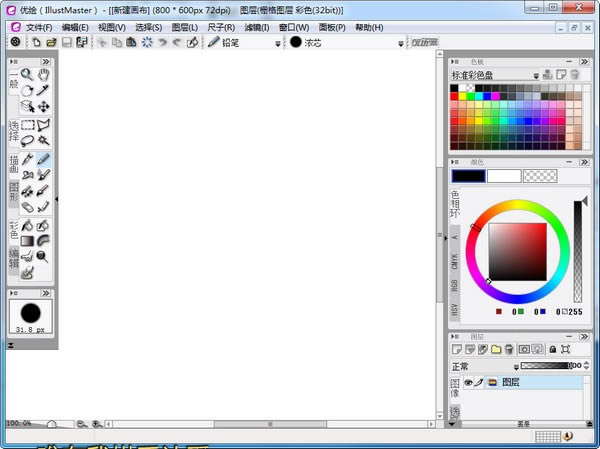Select the Gradient tool
The height and width of the screenshot is (449, 600).
27,241
